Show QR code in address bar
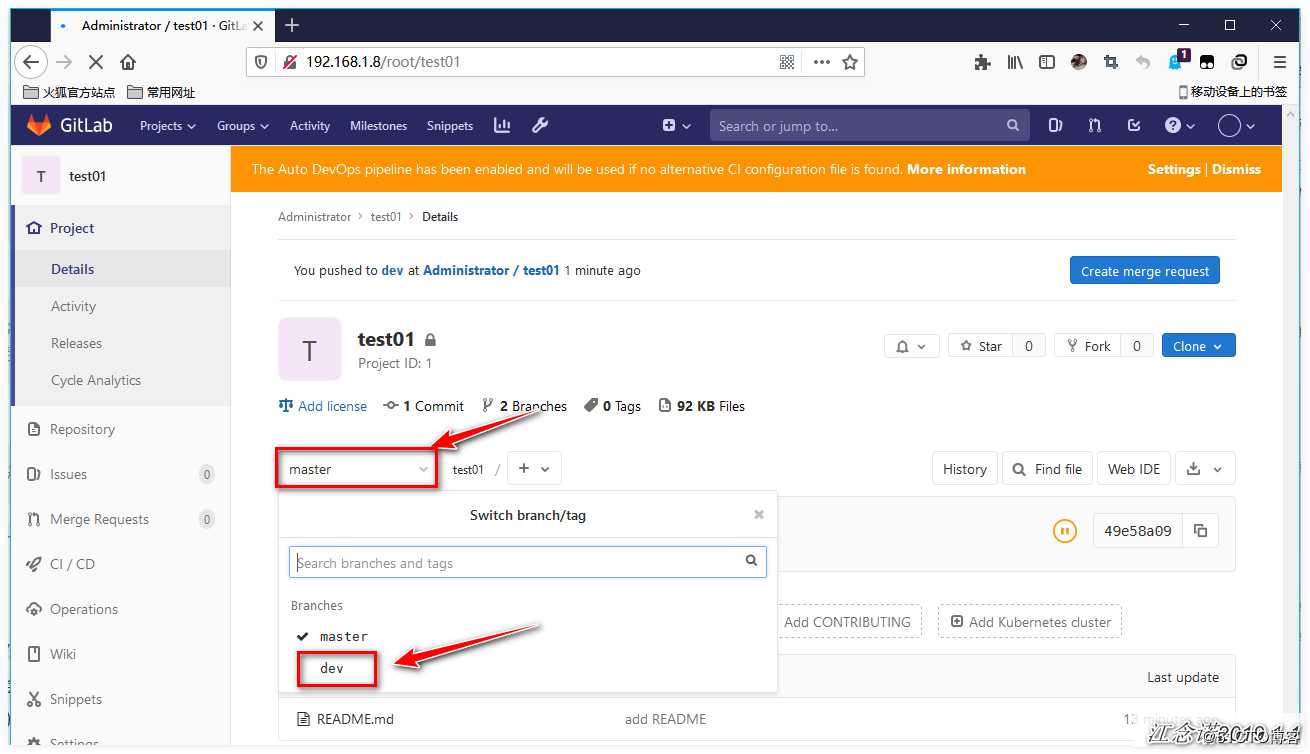This screenshot has height=754, width=1310. 787,62
